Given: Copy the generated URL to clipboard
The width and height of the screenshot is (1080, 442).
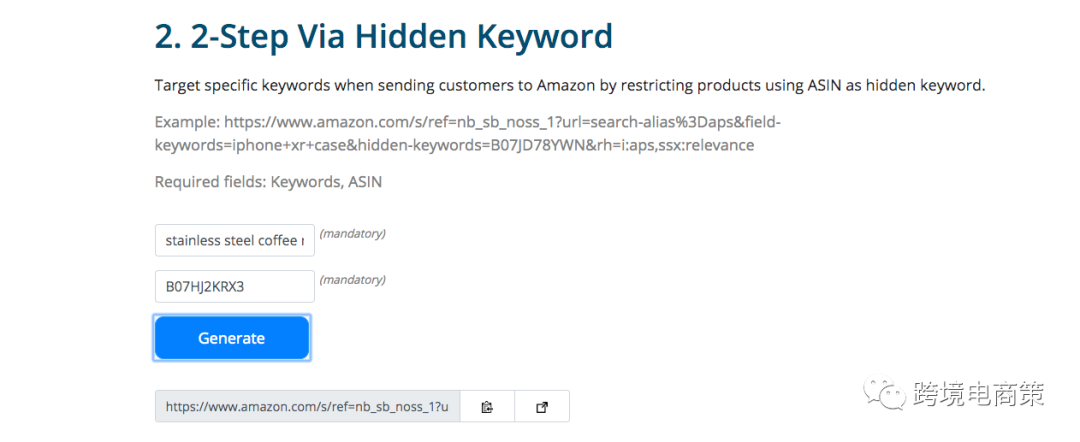Looking at the screenshot, I should pos(487,407).
